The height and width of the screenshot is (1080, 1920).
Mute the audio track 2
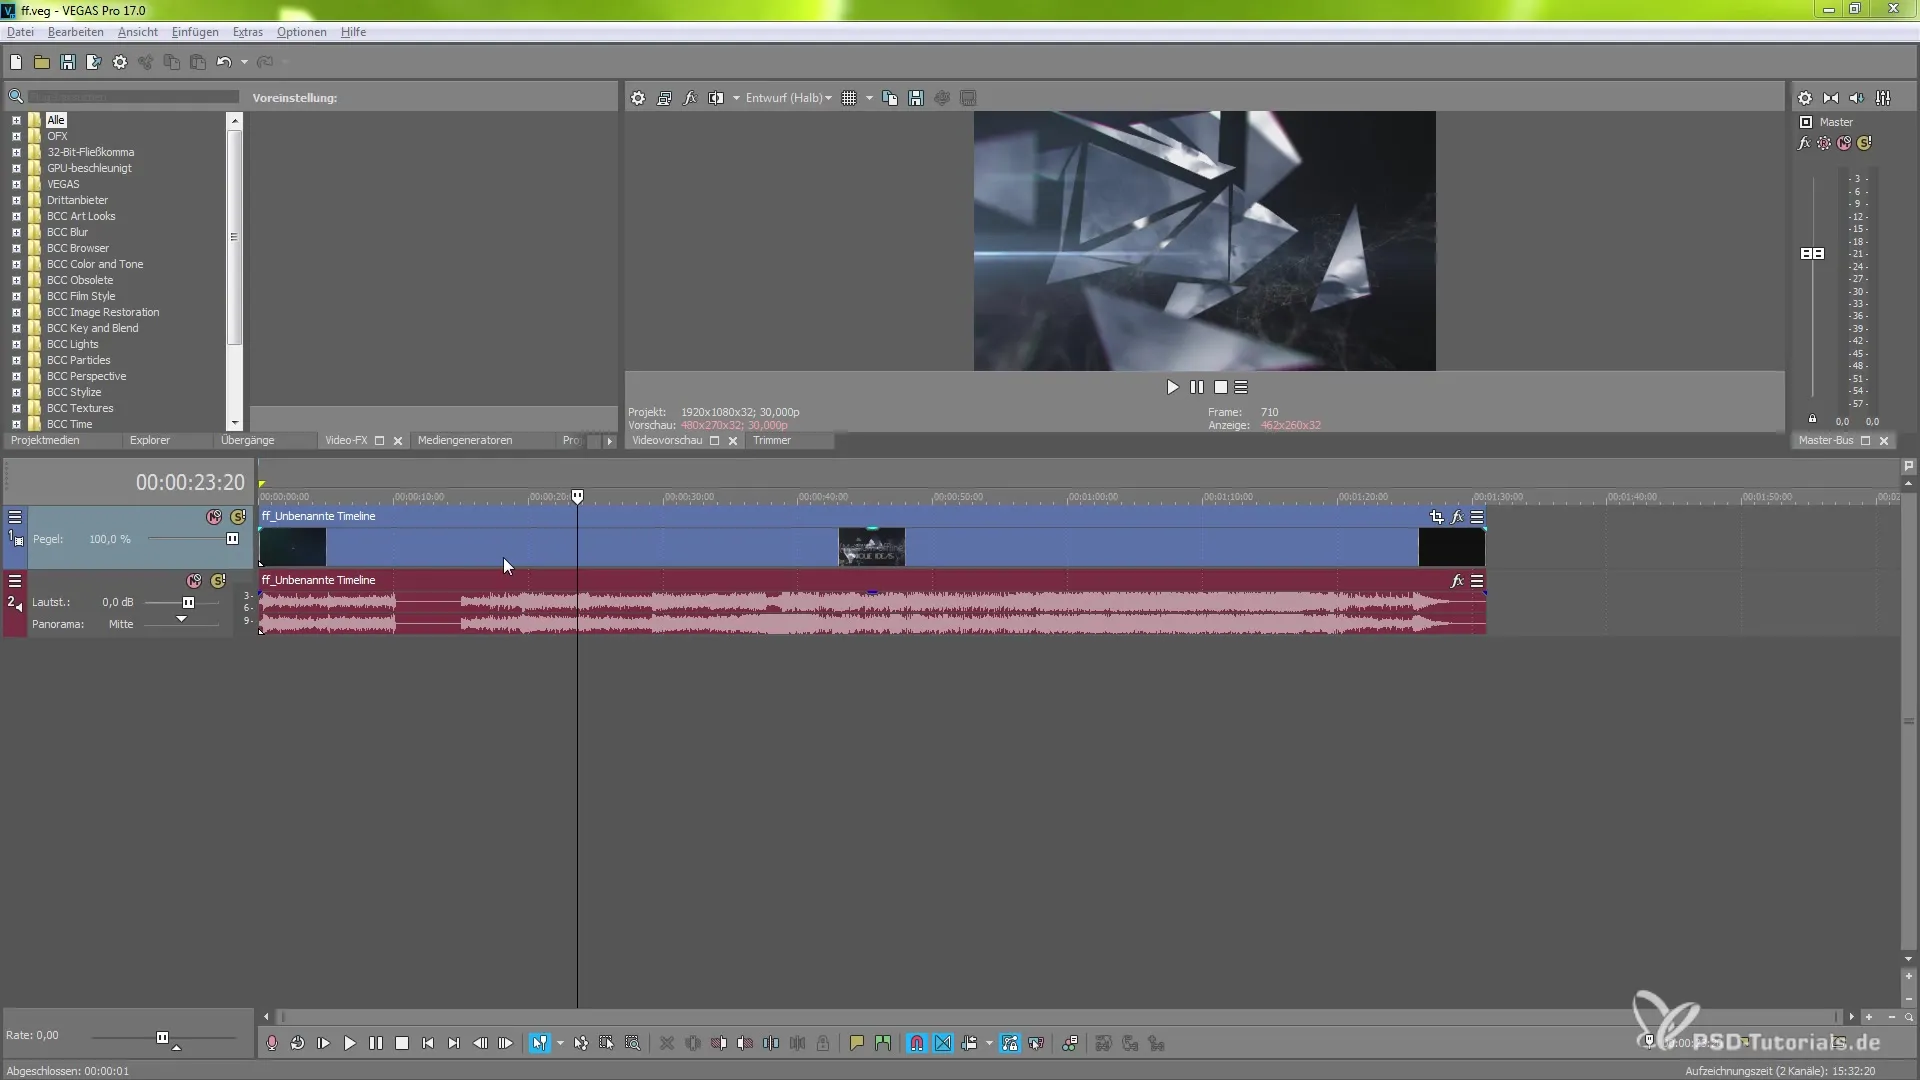pos(194,581)
